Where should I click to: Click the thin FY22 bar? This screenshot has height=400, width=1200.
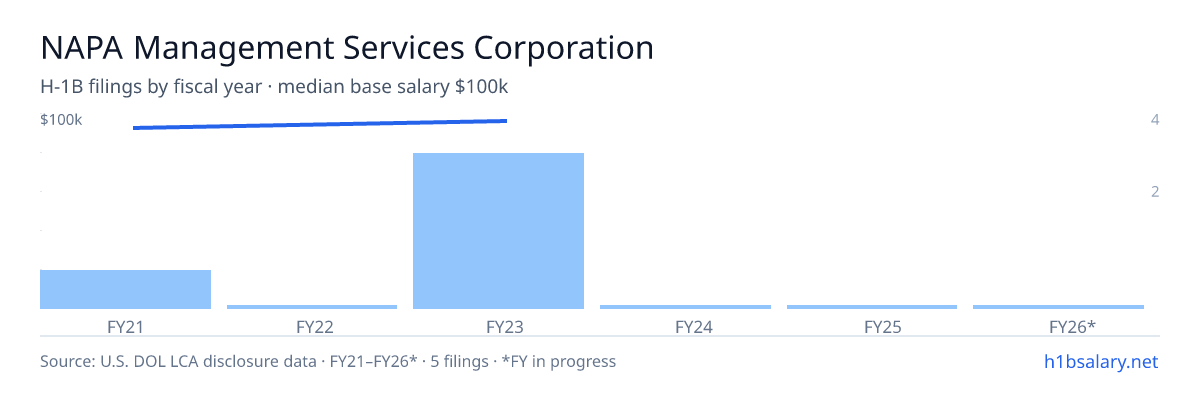312,307
